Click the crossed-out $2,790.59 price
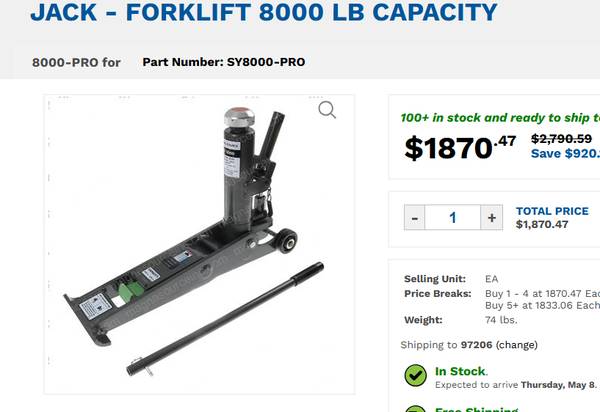Viewport: 600px width, 412px height. tap(561, 138)
